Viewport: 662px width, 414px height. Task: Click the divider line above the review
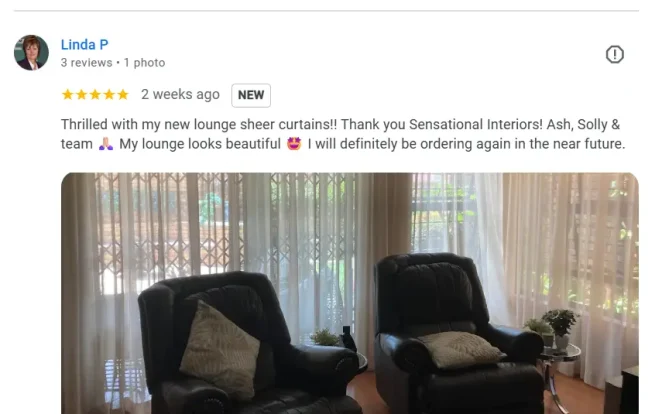click(x=326, y=10)
